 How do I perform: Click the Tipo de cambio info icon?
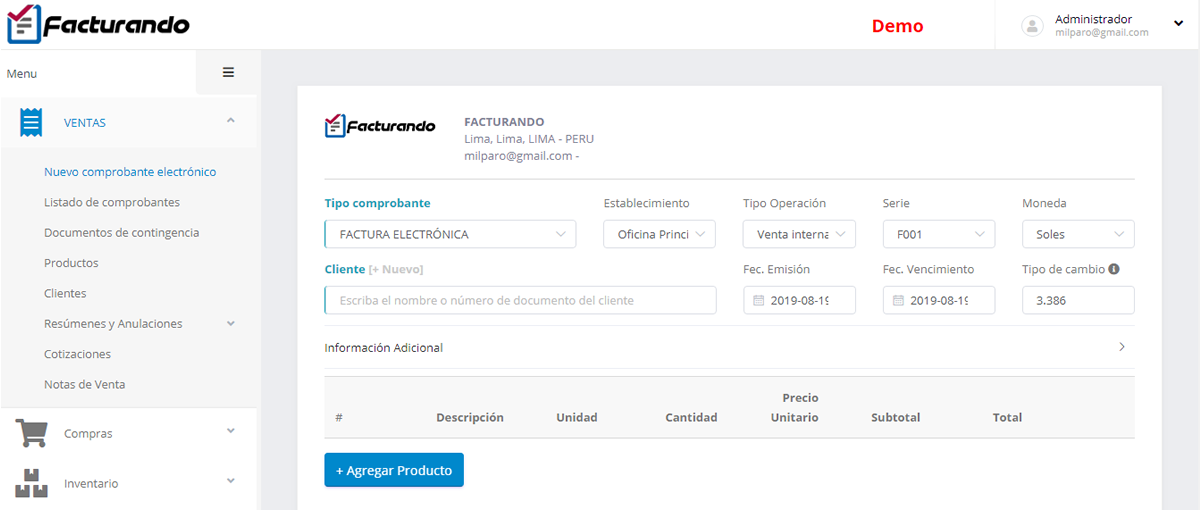click(x=1114, y=269)
